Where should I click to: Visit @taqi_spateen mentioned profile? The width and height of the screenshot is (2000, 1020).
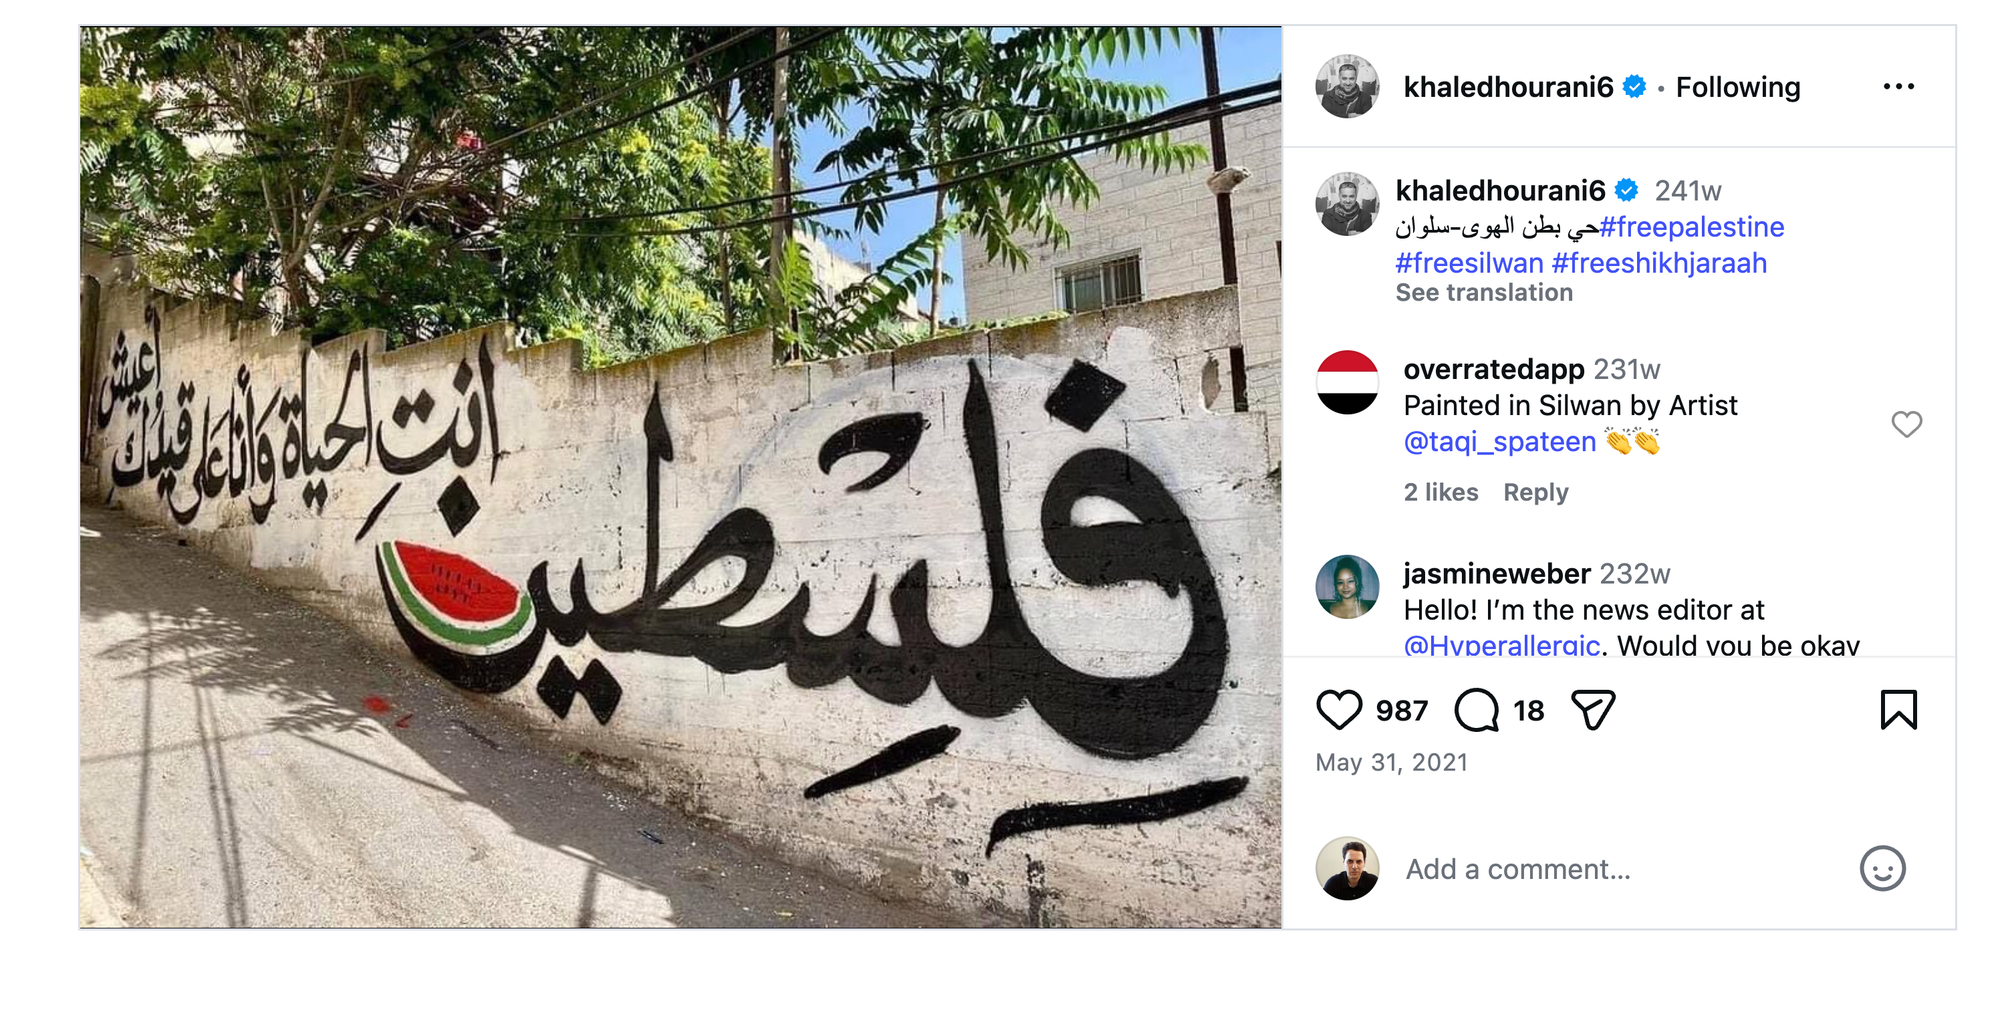click(1499, 442)
